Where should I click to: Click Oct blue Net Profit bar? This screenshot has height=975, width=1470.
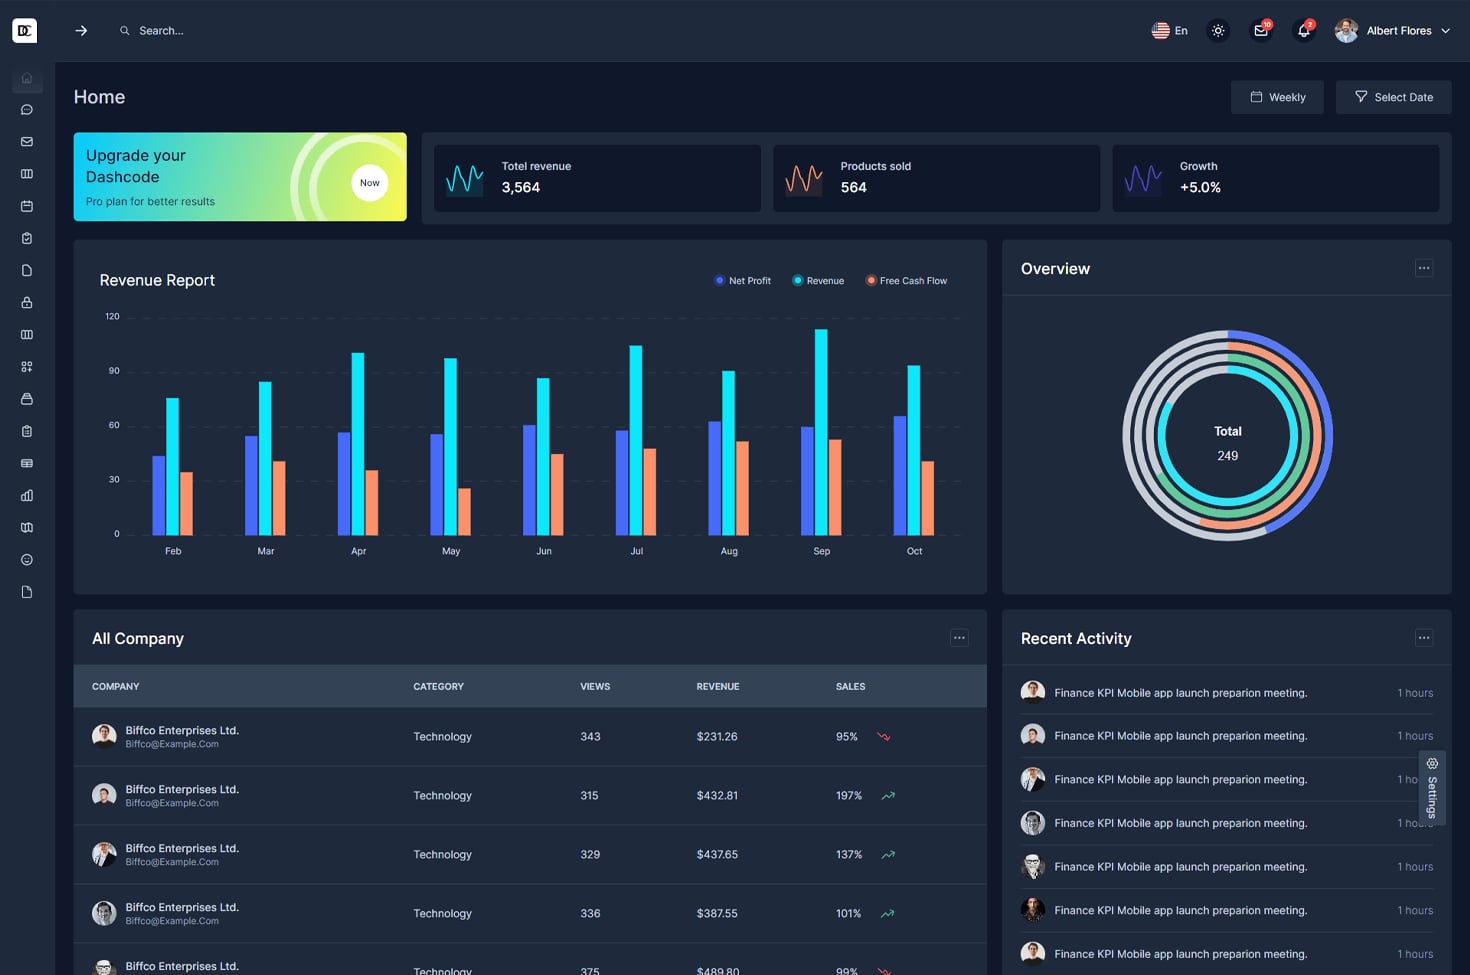[900, 476]
